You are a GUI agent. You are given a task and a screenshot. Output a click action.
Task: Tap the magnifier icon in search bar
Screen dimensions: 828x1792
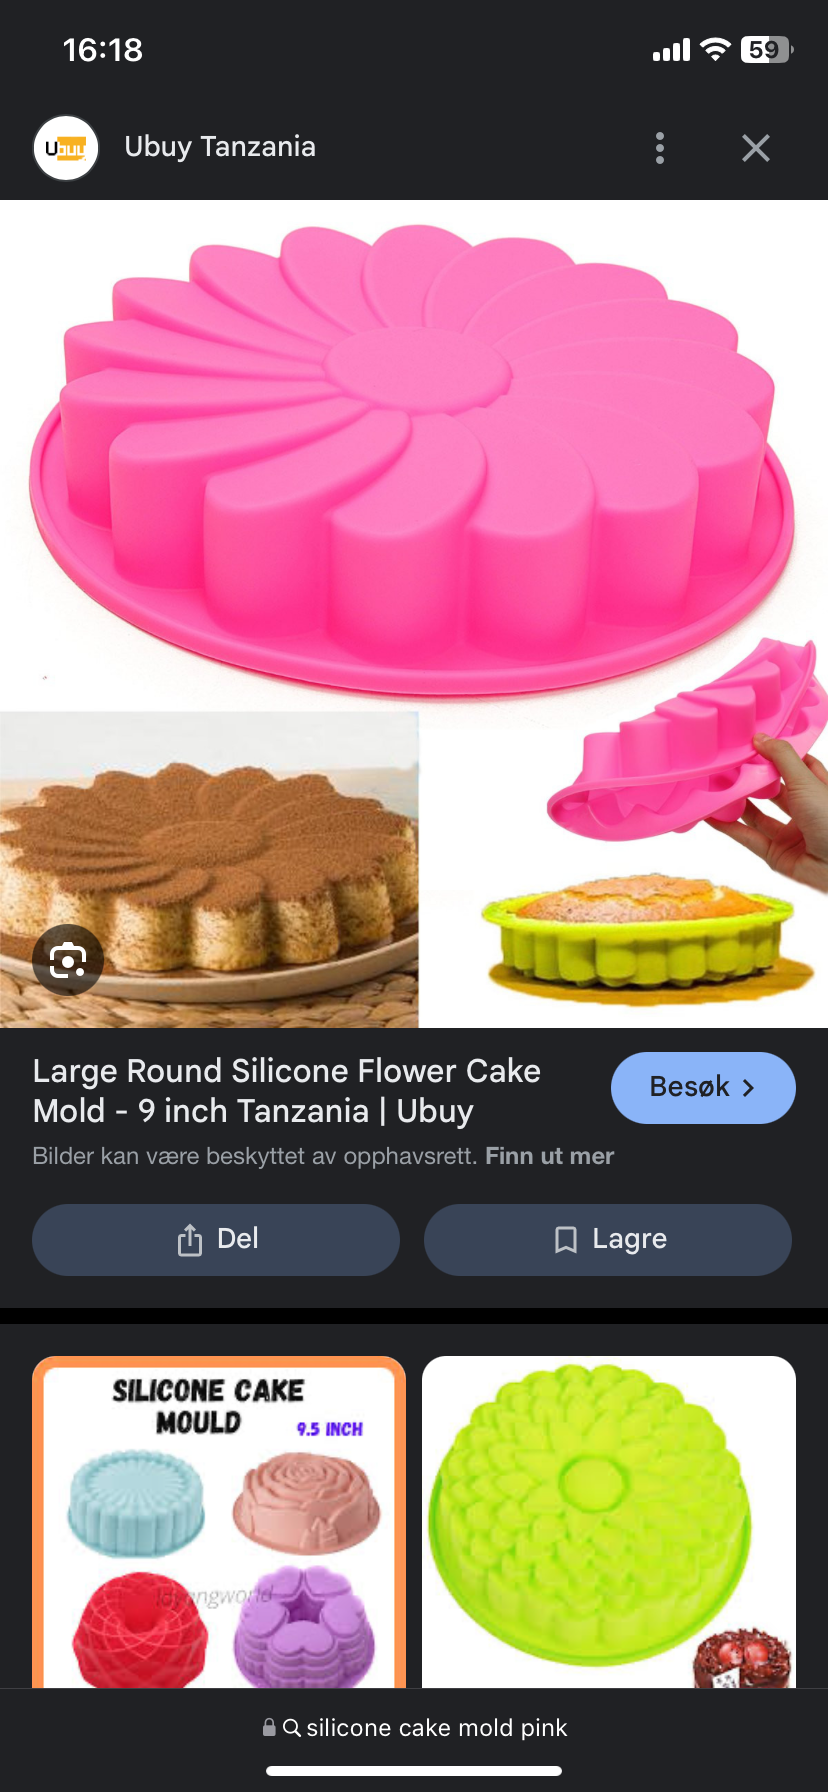pos(292,1727)
